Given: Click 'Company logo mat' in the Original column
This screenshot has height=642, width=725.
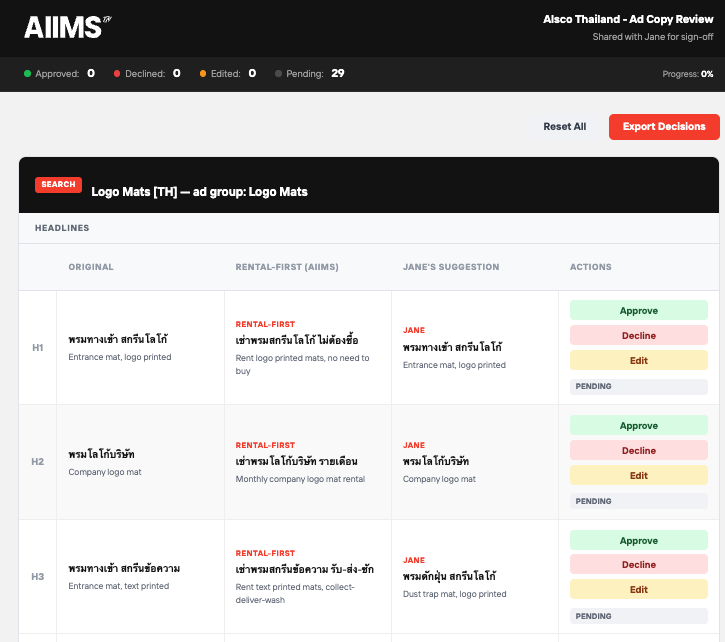Looking at the screenshot, I should [x=105, y=472].
